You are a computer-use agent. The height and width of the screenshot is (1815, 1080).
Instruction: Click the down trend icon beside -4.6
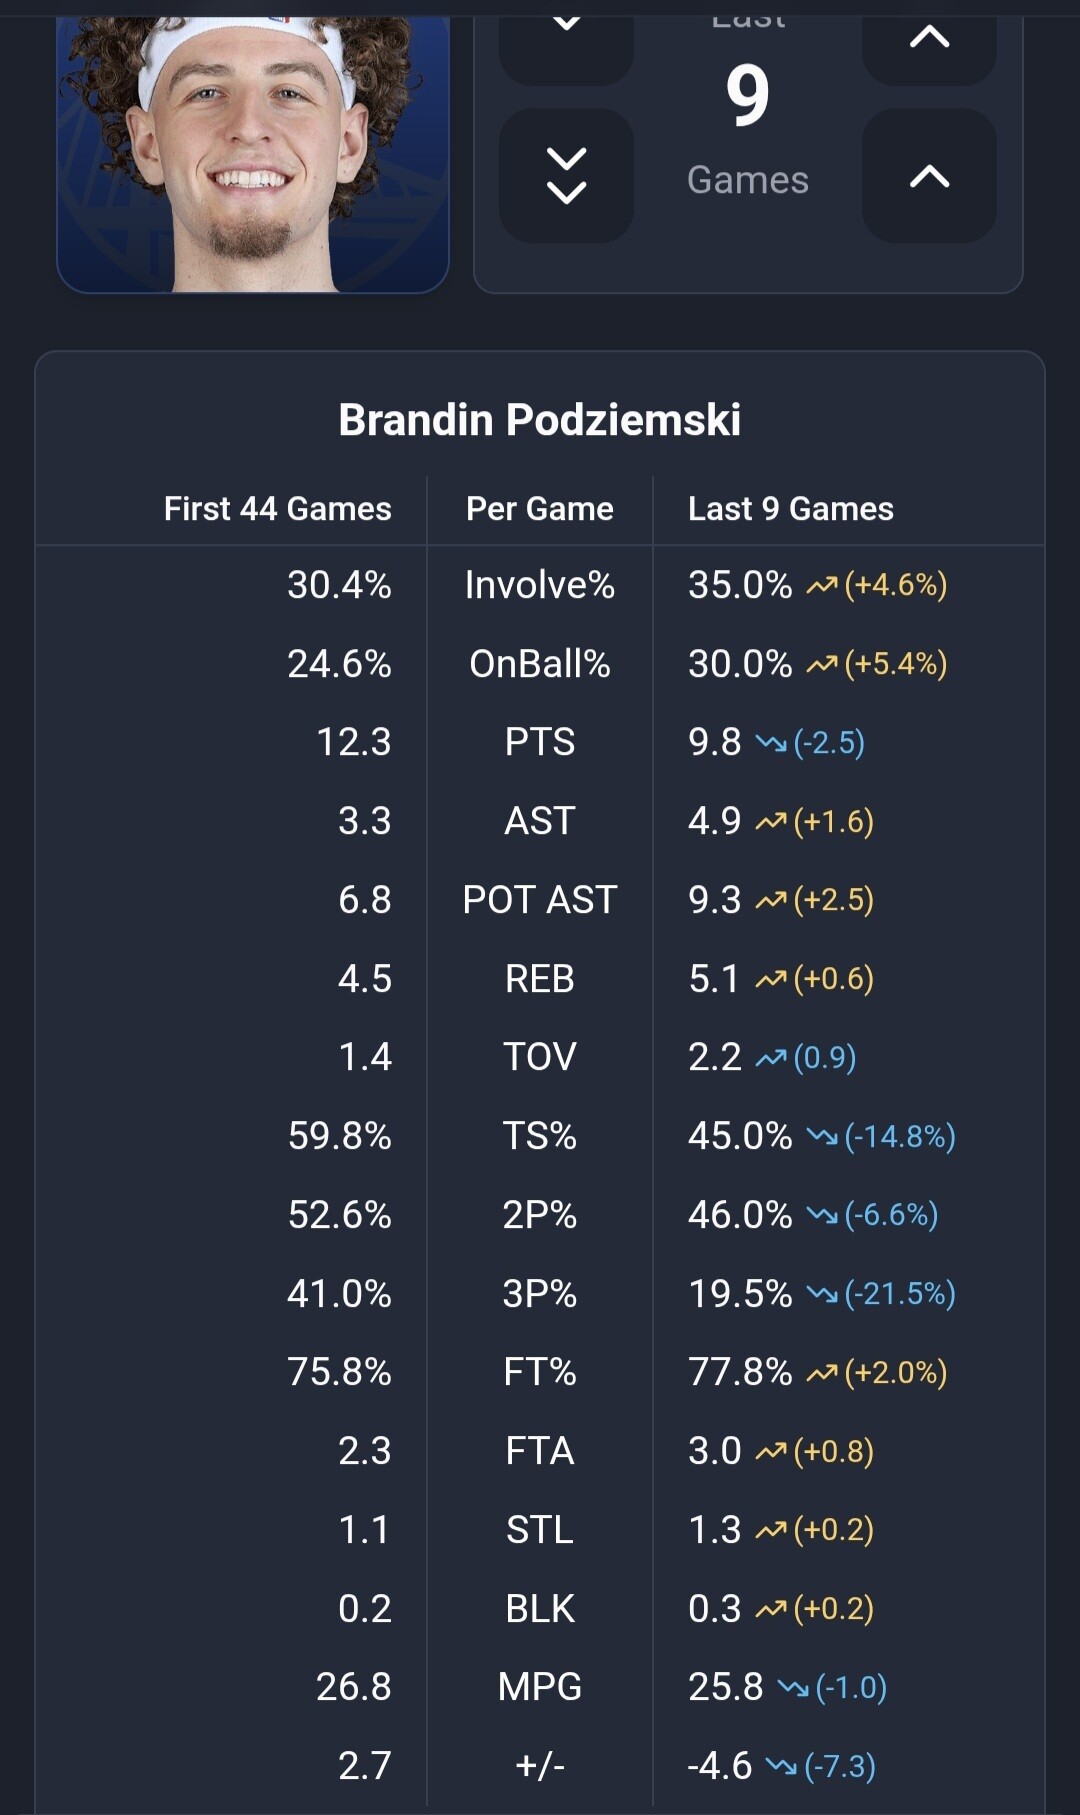tap(781, 1767)
